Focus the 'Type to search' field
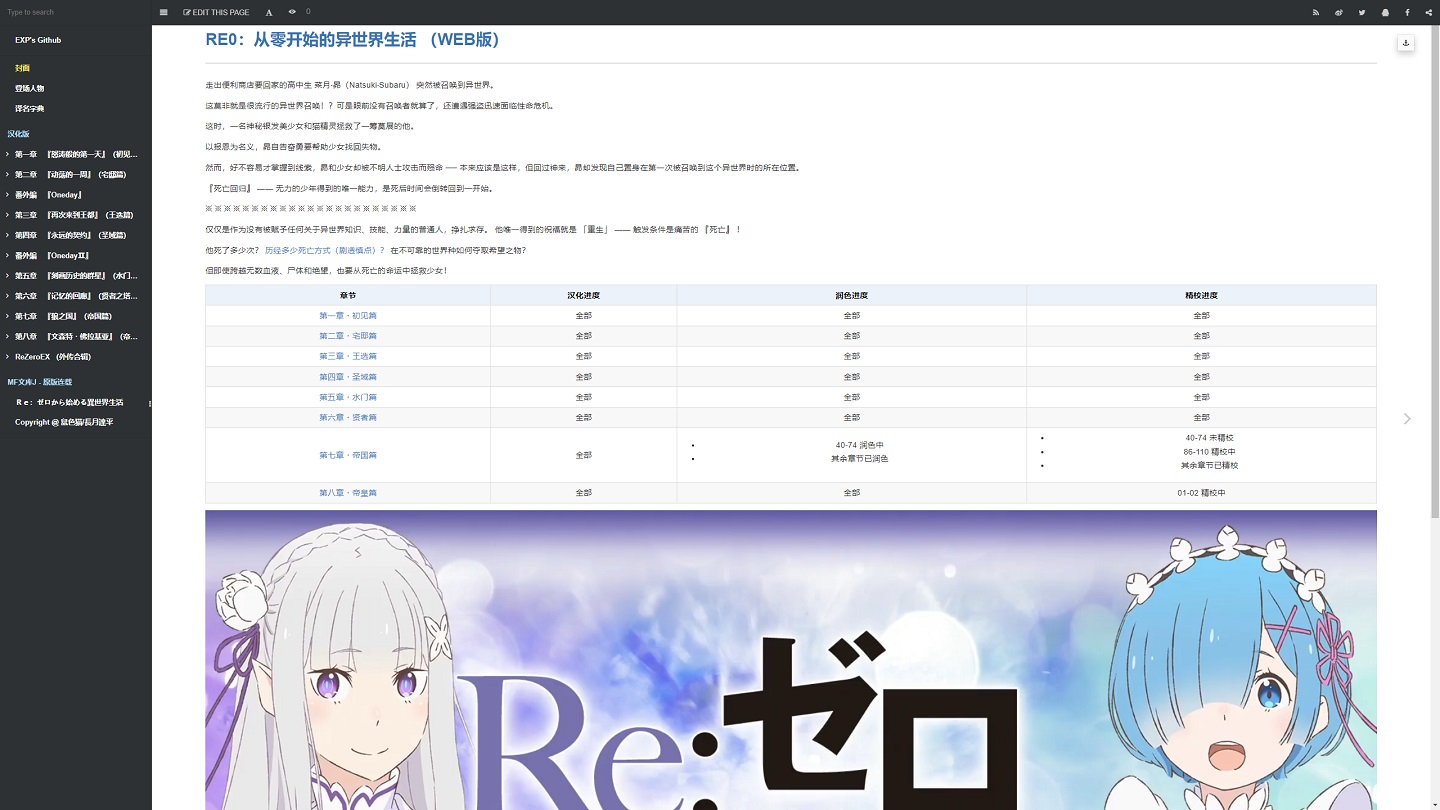The image size is (1440, 810). pyautogui.click(x=75, y=12)
